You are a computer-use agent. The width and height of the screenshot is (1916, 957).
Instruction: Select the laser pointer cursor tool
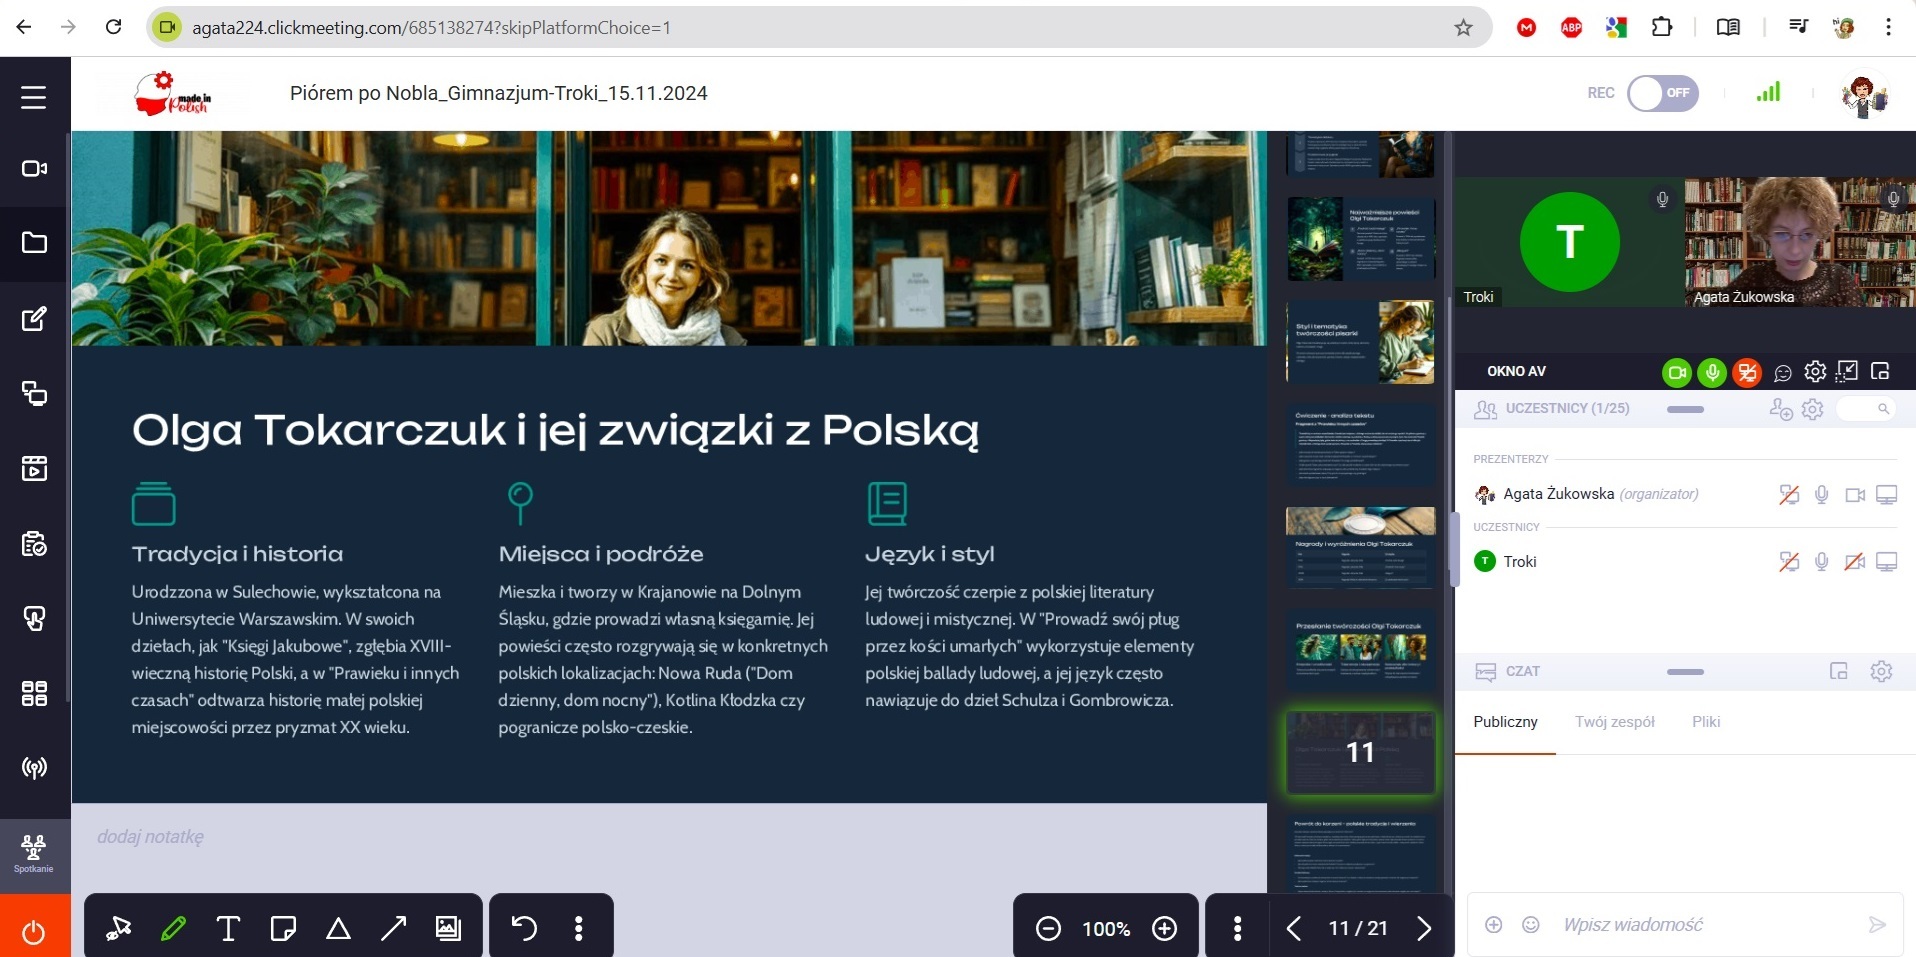(119, 929)
